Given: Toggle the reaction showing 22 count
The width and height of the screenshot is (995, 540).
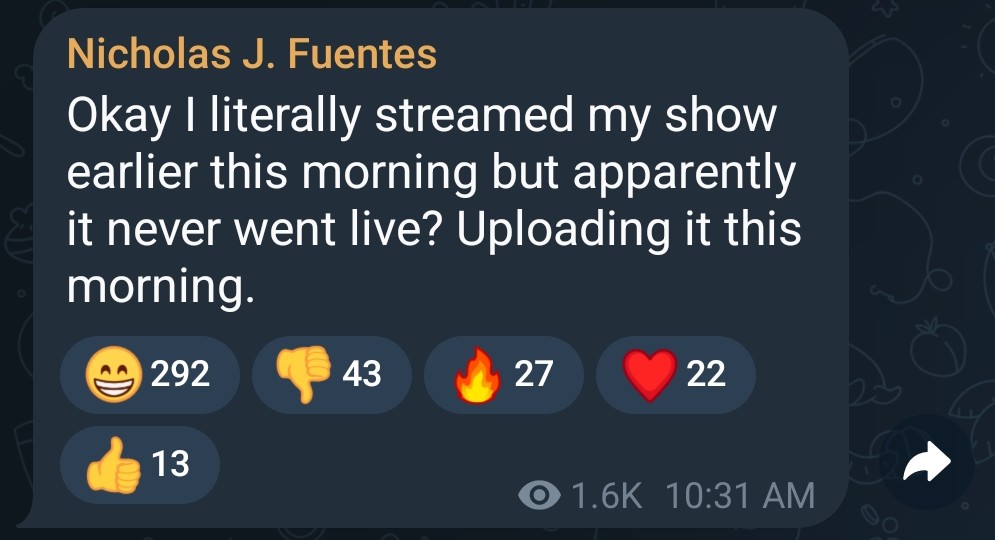Looking at the screenshot, I should (675, 374).
